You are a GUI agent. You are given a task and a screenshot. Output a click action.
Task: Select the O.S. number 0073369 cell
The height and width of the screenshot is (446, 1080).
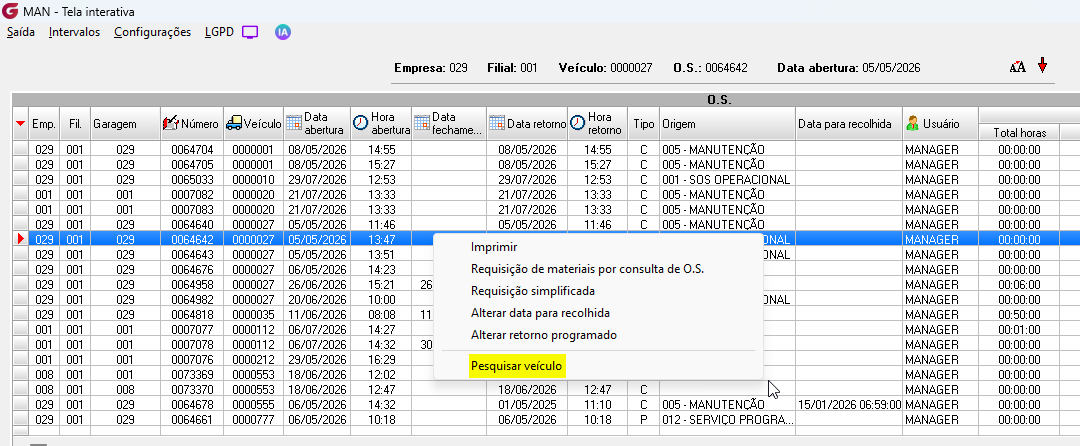click(194, 375)
